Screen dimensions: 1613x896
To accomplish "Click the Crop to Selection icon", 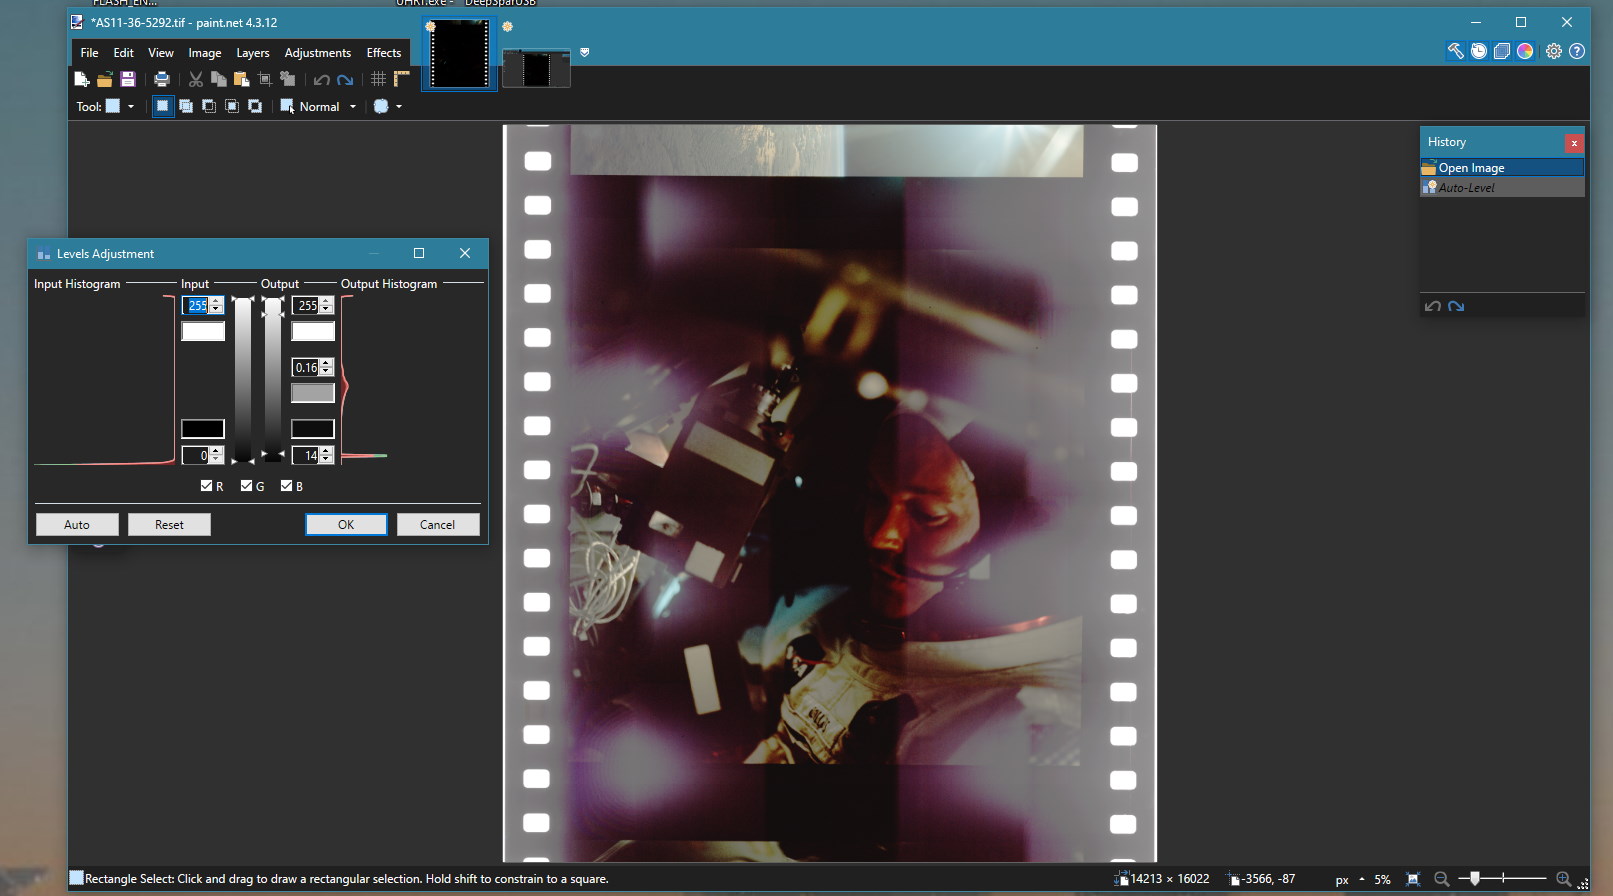I will coord(265,79).
